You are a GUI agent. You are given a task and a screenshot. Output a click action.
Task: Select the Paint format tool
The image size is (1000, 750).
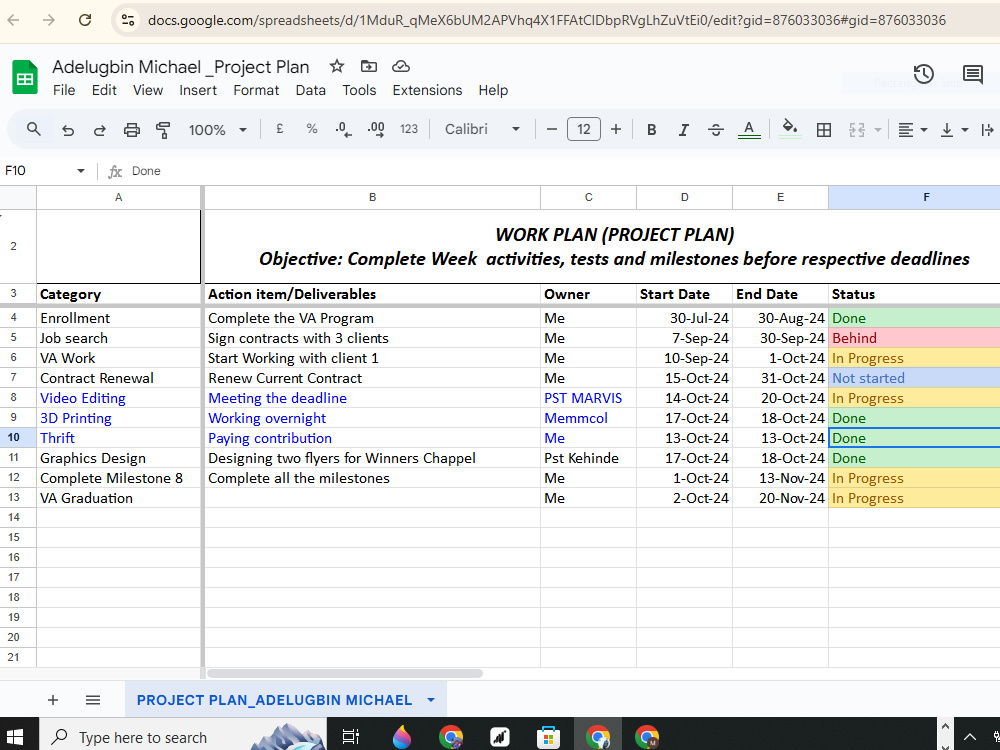(x=163, y=130)
